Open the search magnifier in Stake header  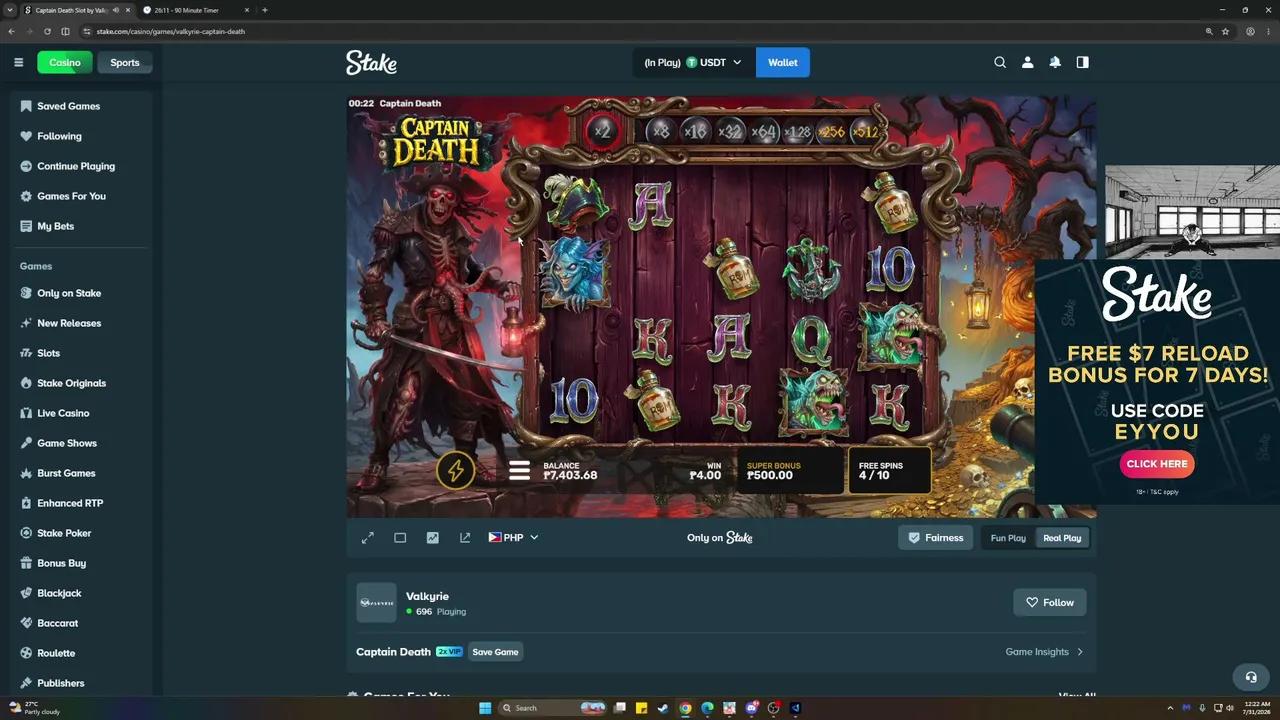[x=1000, y=62]
